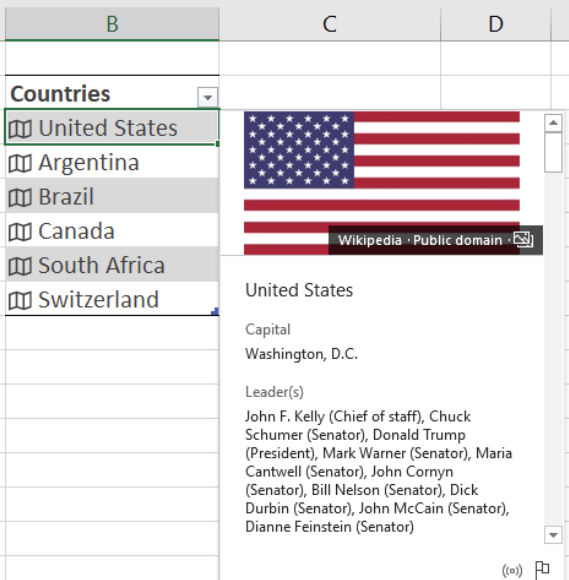
Task: Select column D header
Action: pyautogui.click(x=496, y=24)
